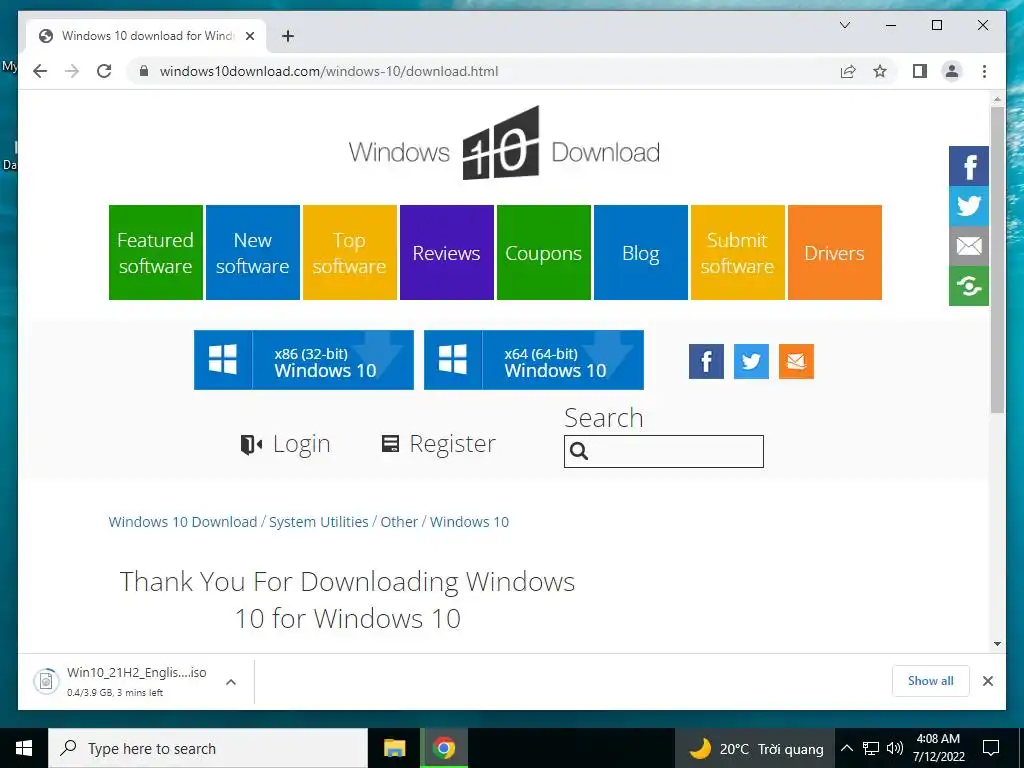Image resolution: width=1024 pixels, height=768 pixels.
Task: Click the Login link
Action: tap(285, 444)
